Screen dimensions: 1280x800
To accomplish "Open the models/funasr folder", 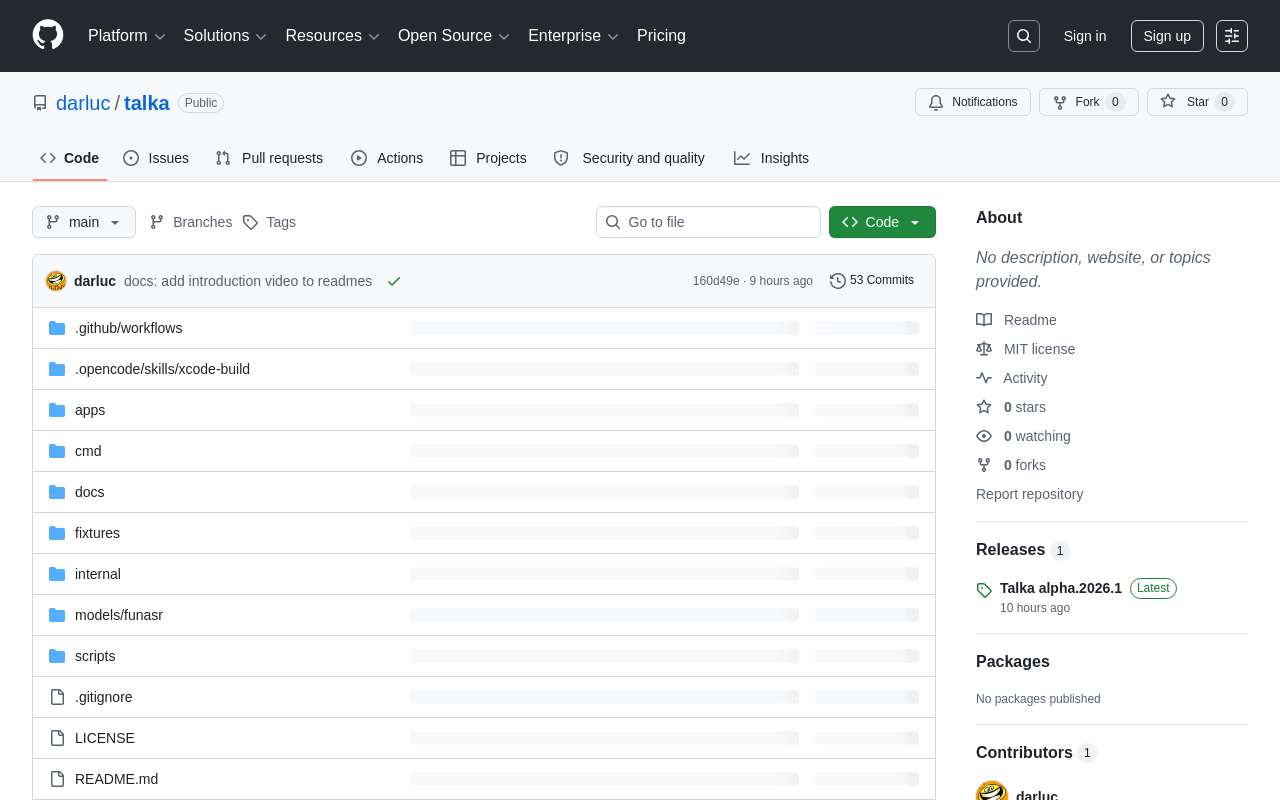I will click(x=119, y=615).
